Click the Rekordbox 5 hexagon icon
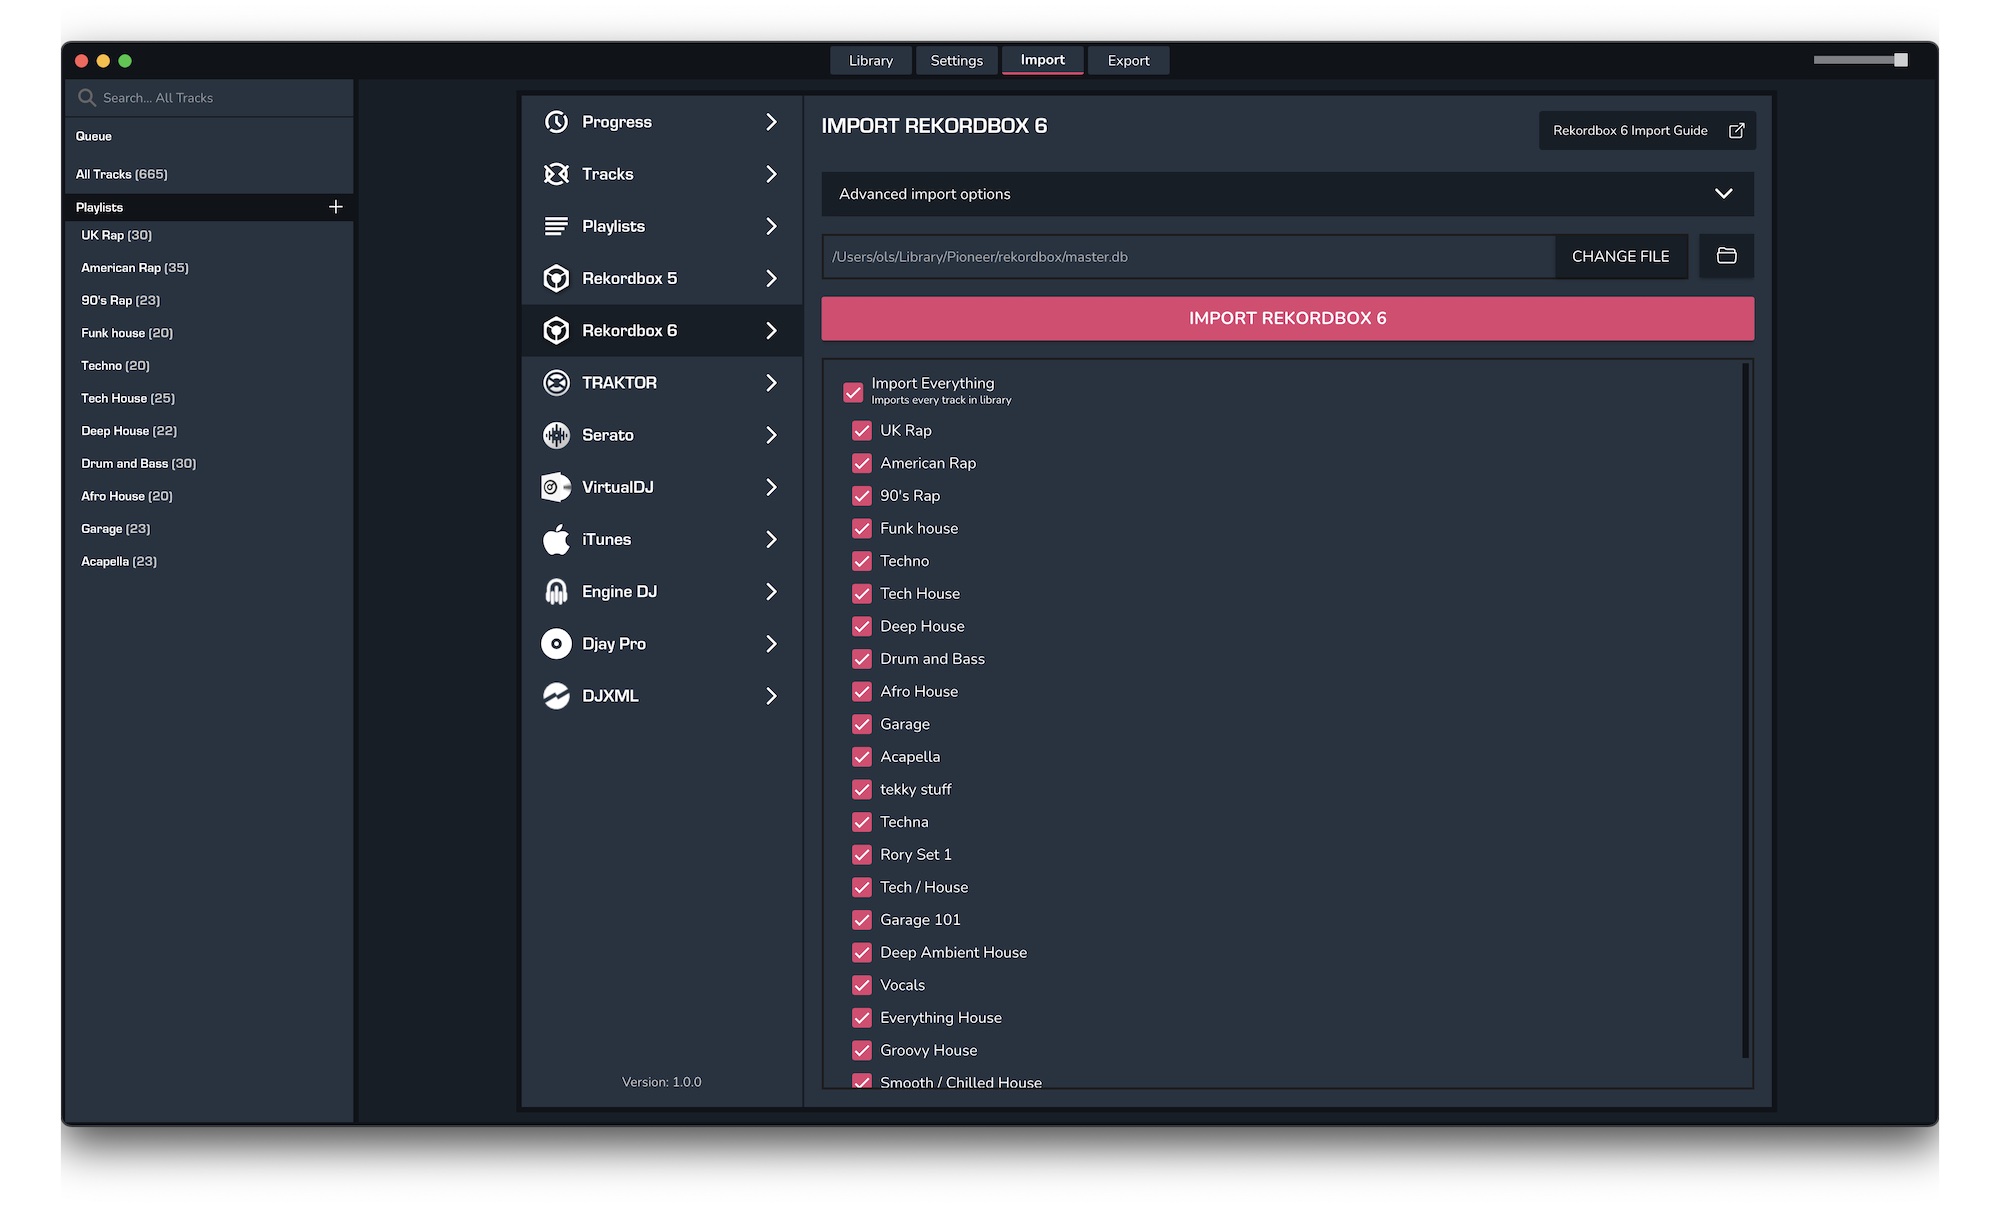Image resolution: width=2000 pixels, height=1207 pixels. click(x=556, y=278)
